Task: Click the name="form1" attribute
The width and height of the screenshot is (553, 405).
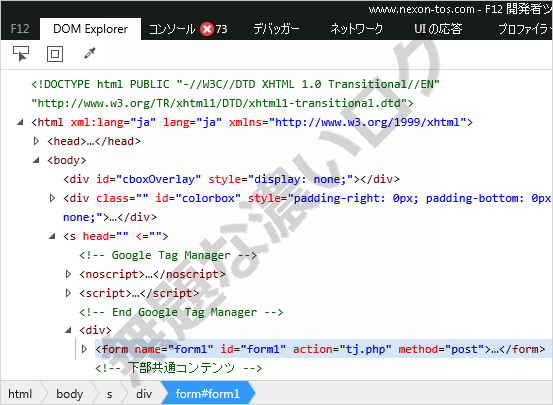Action: 174,349
